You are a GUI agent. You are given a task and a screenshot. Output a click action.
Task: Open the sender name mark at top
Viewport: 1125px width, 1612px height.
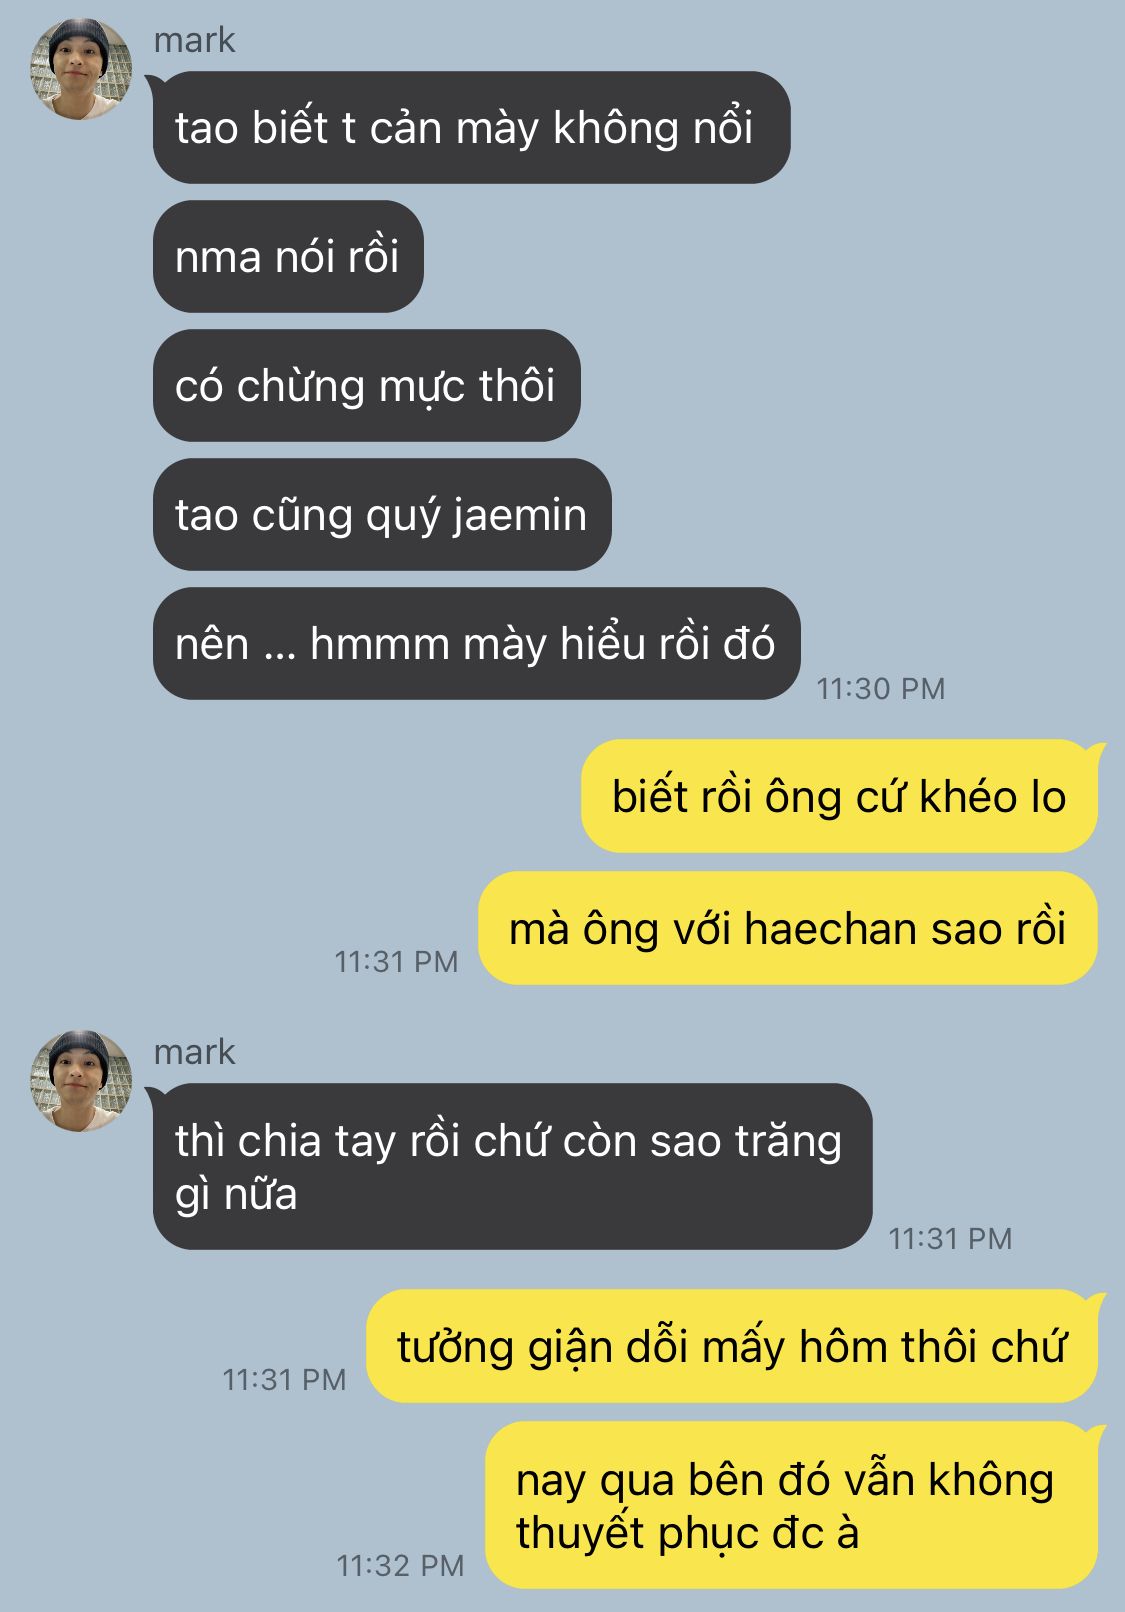click(194, 40)
